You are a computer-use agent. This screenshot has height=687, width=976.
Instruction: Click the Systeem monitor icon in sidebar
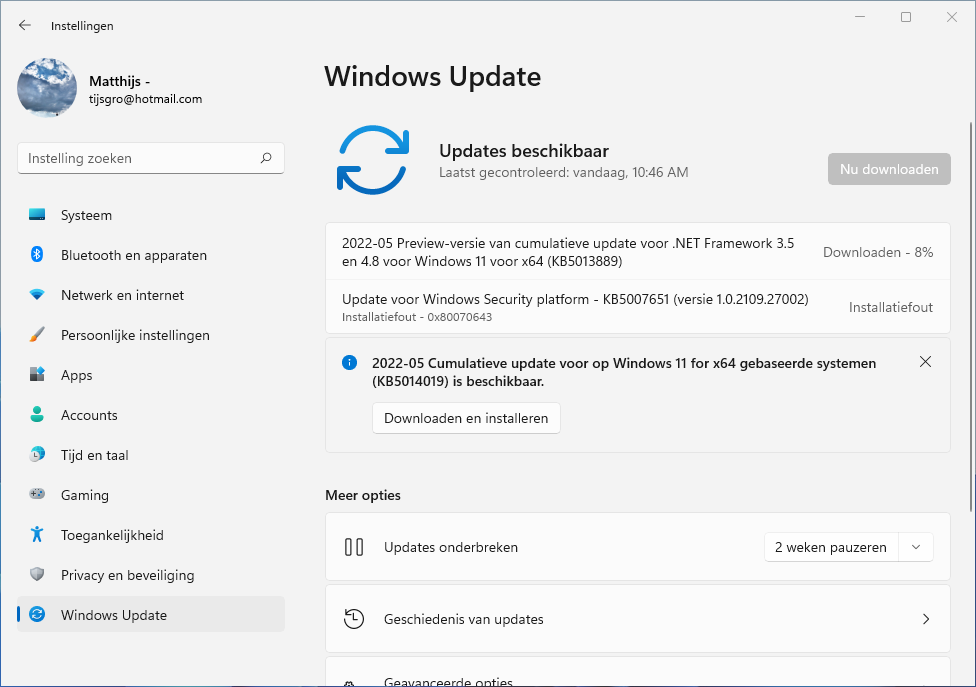37,215
